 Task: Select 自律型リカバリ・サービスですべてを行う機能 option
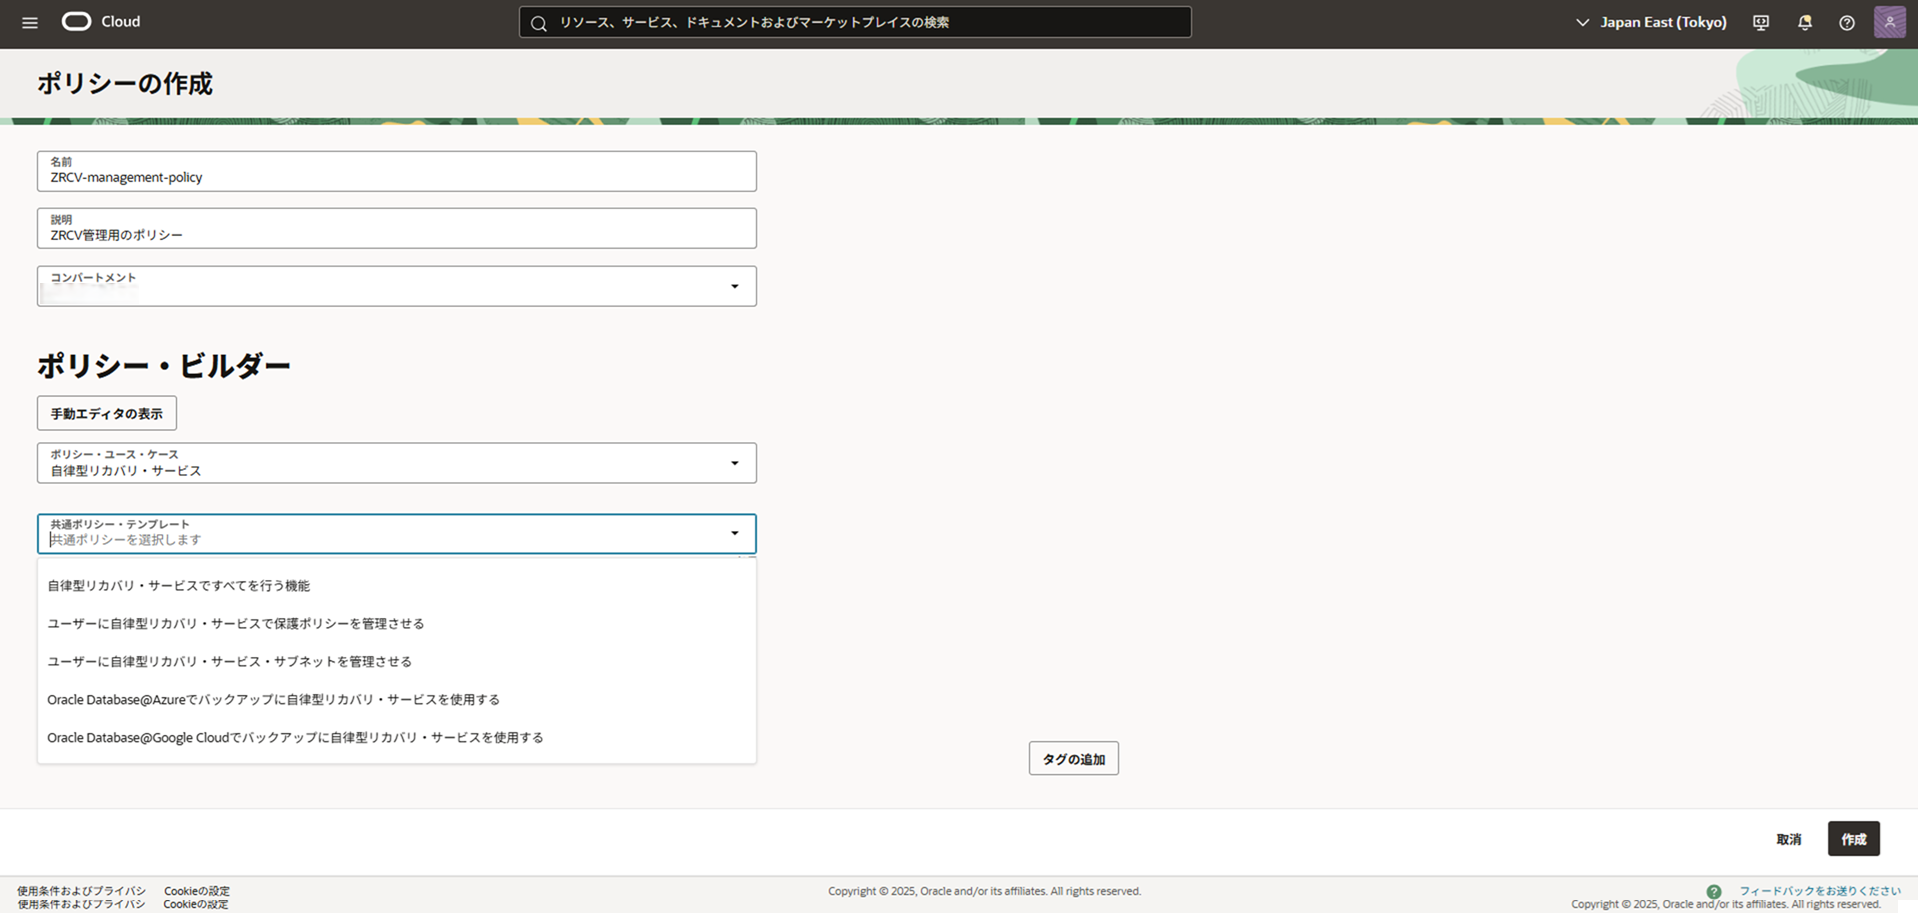(179, 586)
